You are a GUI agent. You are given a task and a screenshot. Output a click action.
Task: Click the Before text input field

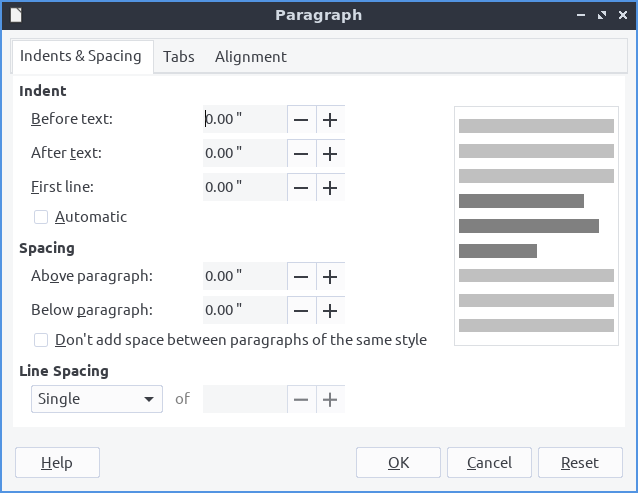(x=244, y=120)
